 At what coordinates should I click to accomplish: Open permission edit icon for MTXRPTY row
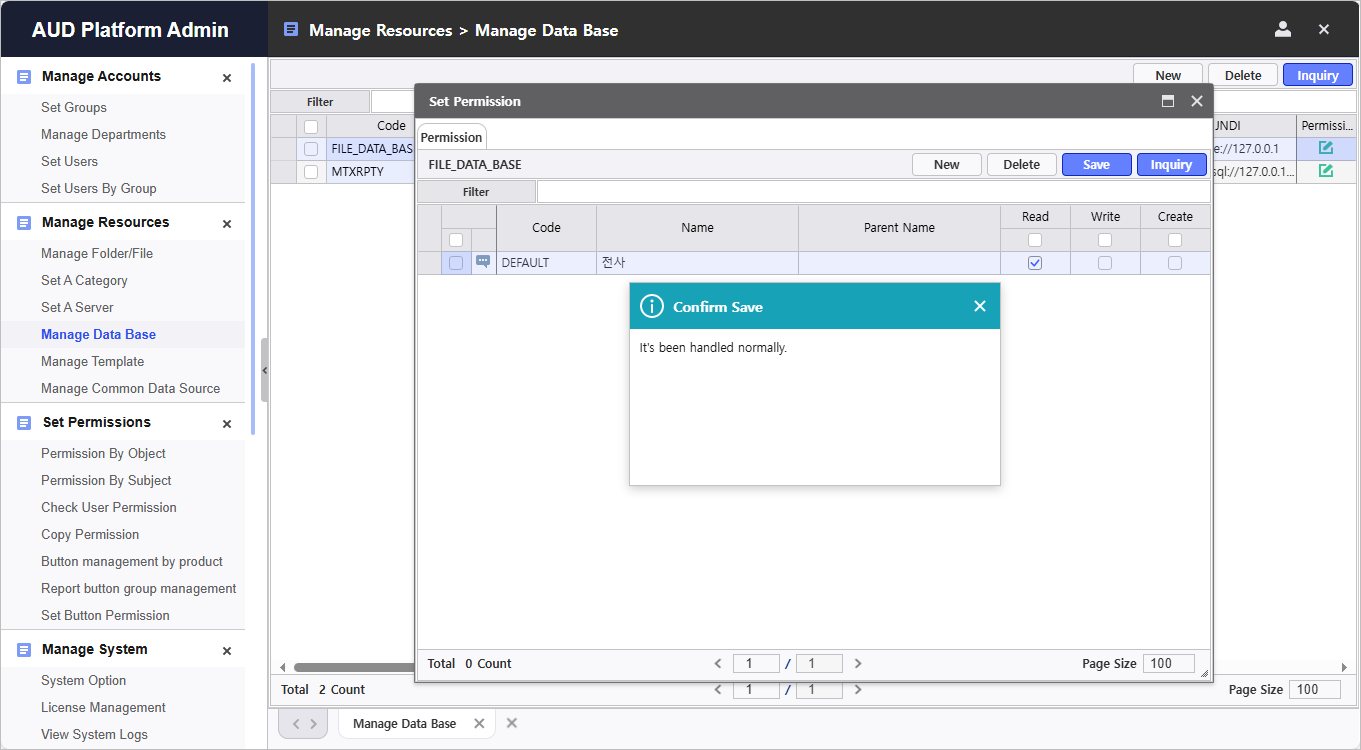(1326, 171)
